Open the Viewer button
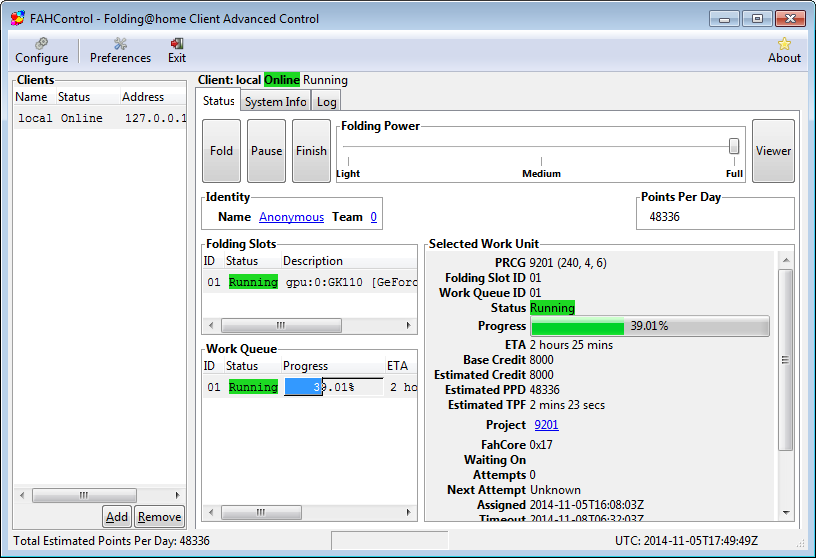This screenshot has height=558, width=816. 773,151
